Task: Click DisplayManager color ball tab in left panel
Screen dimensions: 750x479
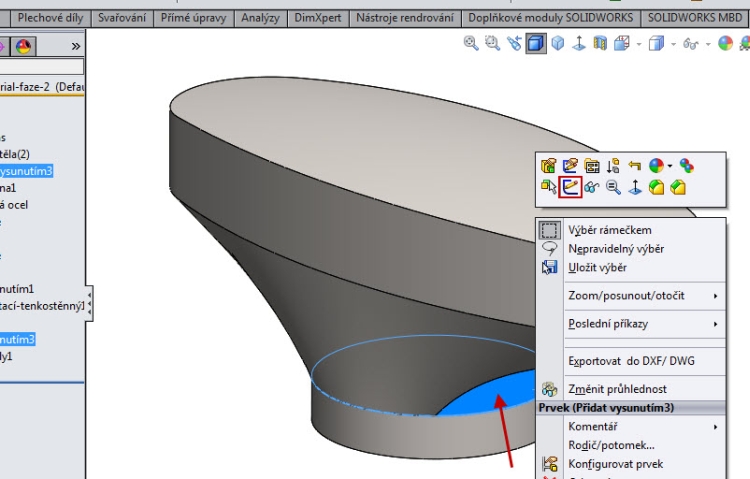Action: point(23,46)
